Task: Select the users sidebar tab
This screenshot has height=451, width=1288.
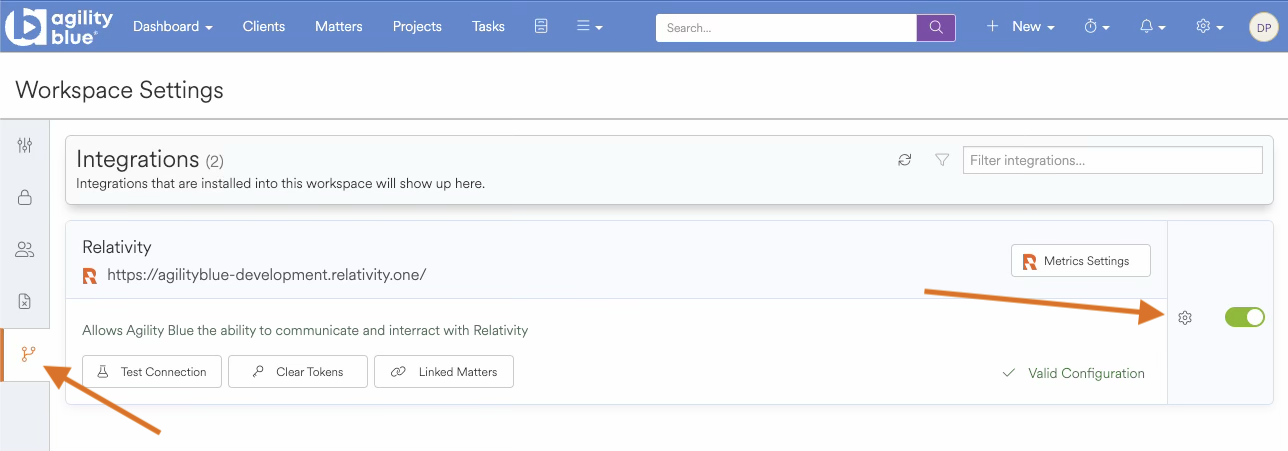Action: [x=25, y=250]
